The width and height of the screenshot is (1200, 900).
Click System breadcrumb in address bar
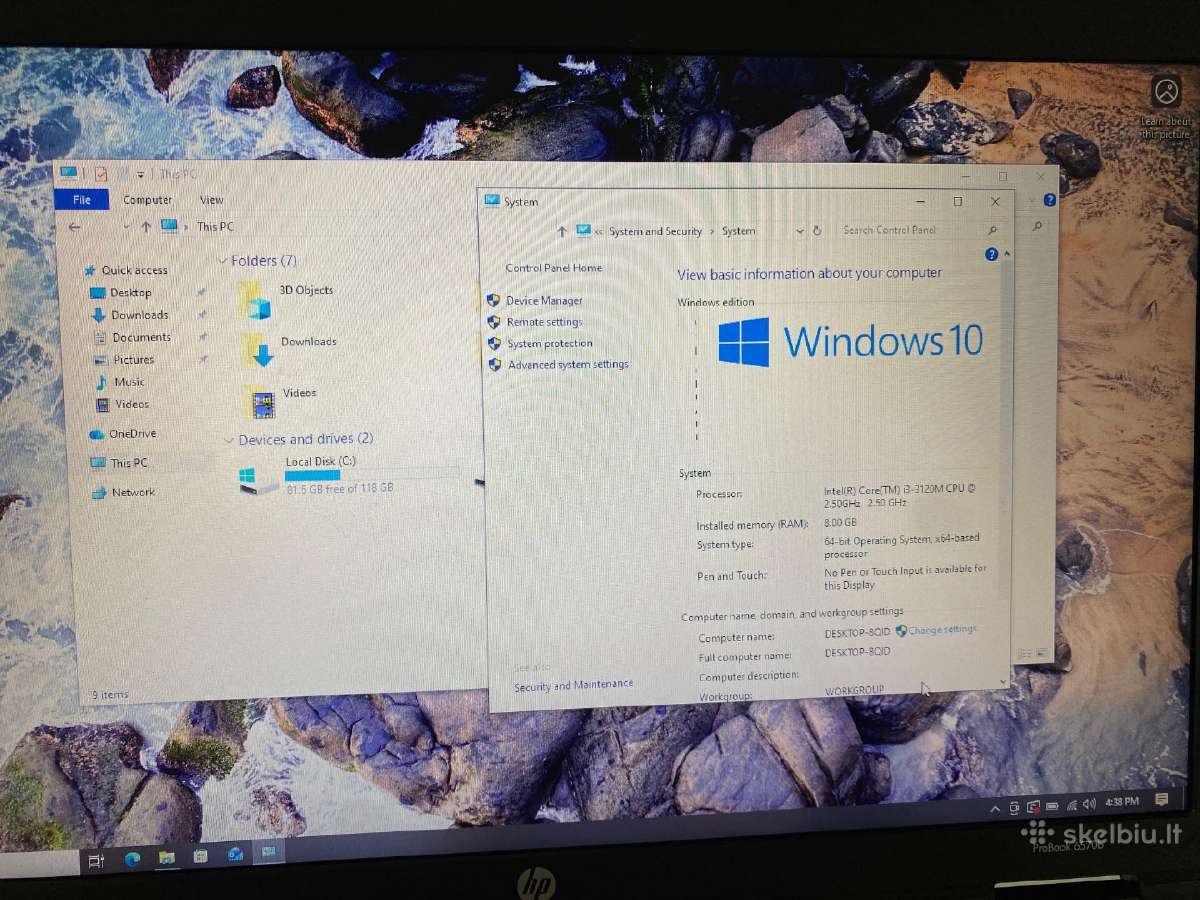pos(739,231)
